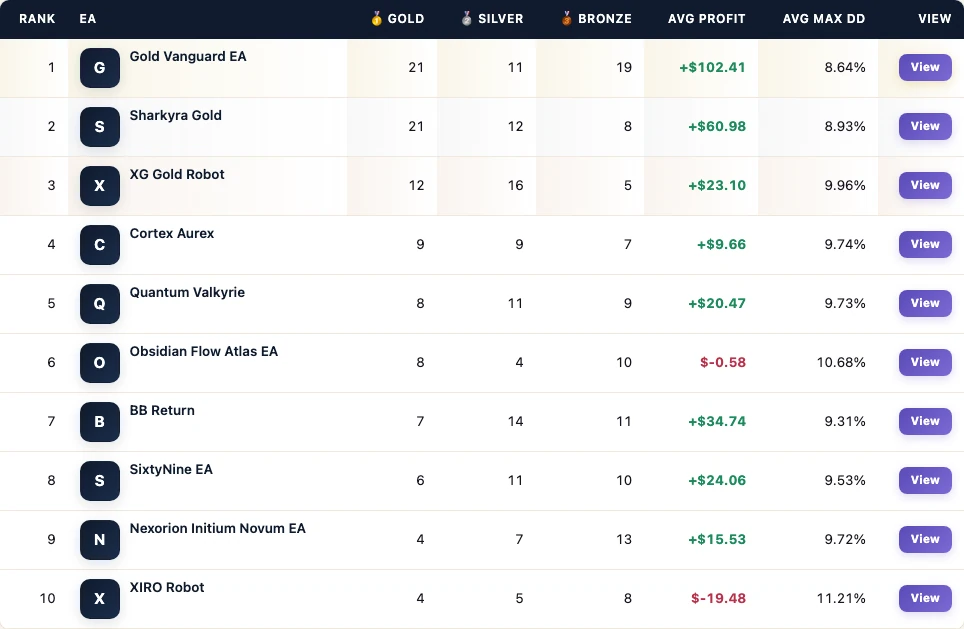Click the +$9.66 average profit value
The width and height of the screenshot is (964, 629).
pyautogui.click(x=721, y=245)
